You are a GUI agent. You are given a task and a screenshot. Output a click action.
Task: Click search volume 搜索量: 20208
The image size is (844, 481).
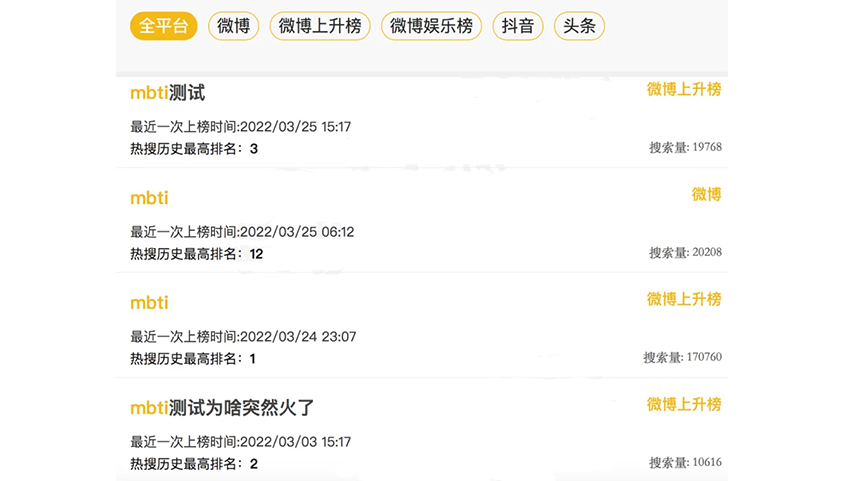point(685,252)
